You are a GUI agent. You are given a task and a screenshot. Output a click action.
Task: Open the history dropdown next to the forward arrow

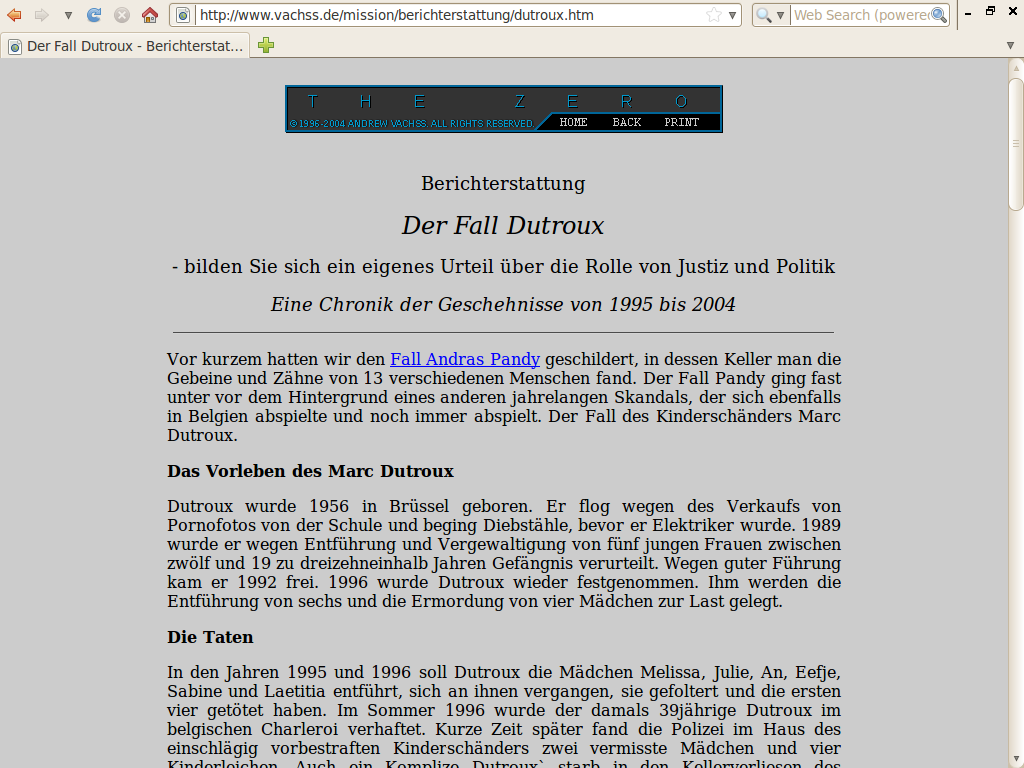coord(68,15)
